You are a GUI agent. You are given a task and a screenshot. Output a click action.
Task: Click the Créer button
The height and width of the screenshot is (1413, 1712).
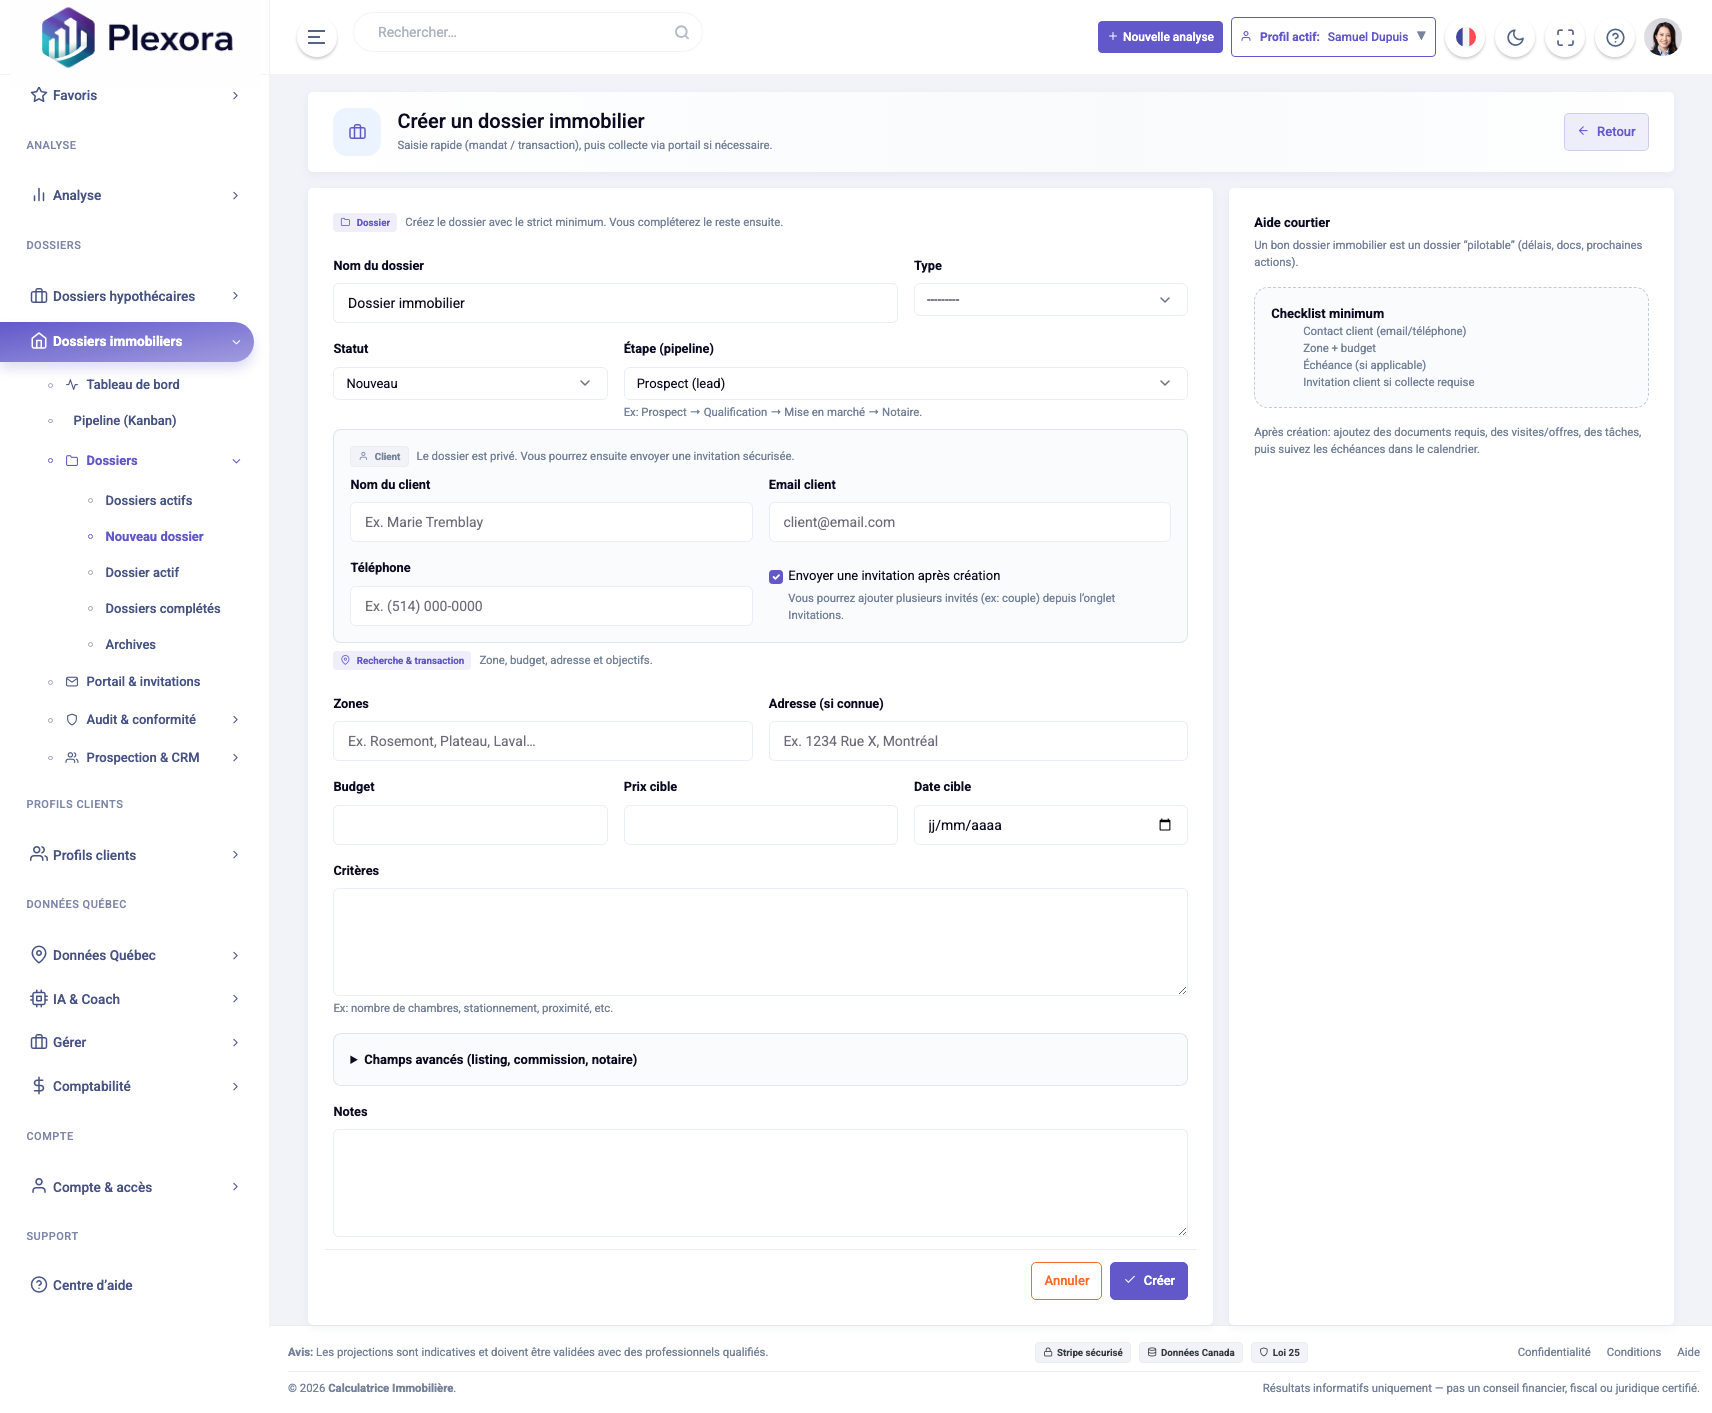[1148, 1281]
